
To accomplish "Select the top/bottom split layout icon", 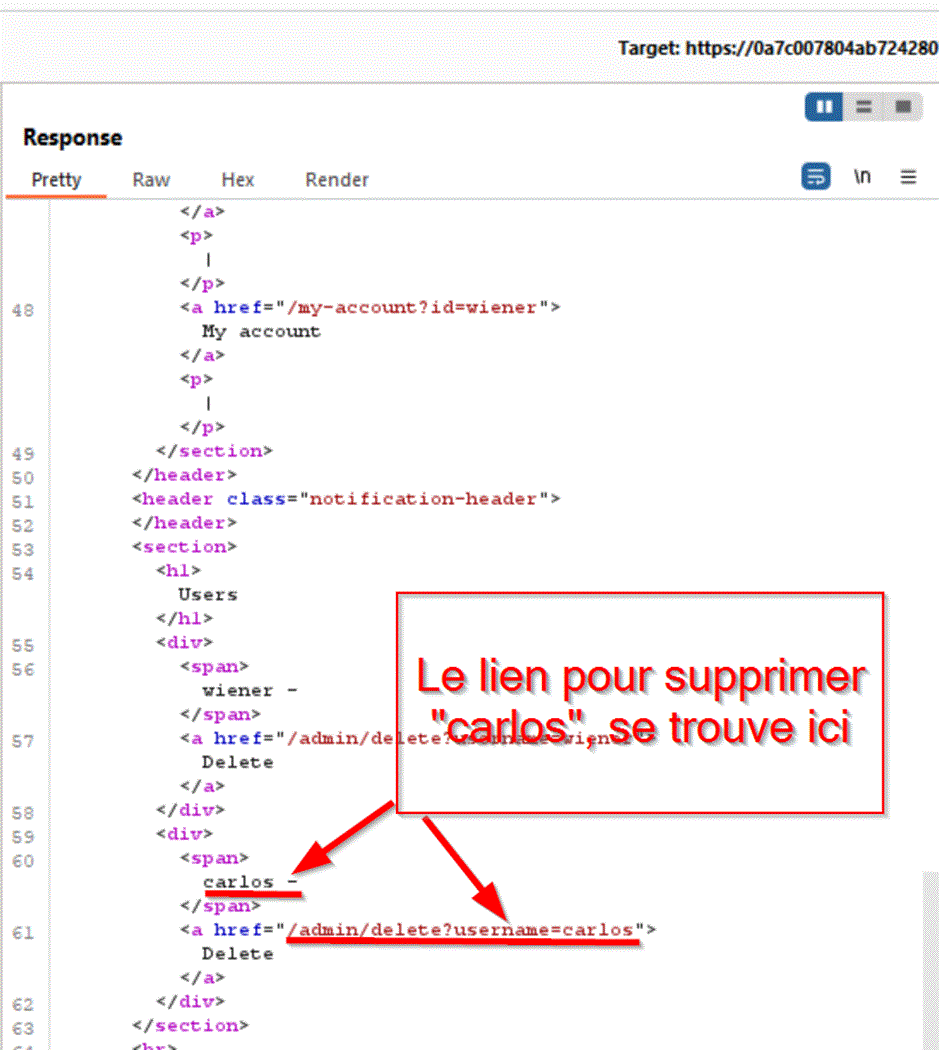I will tap(864, 107).
